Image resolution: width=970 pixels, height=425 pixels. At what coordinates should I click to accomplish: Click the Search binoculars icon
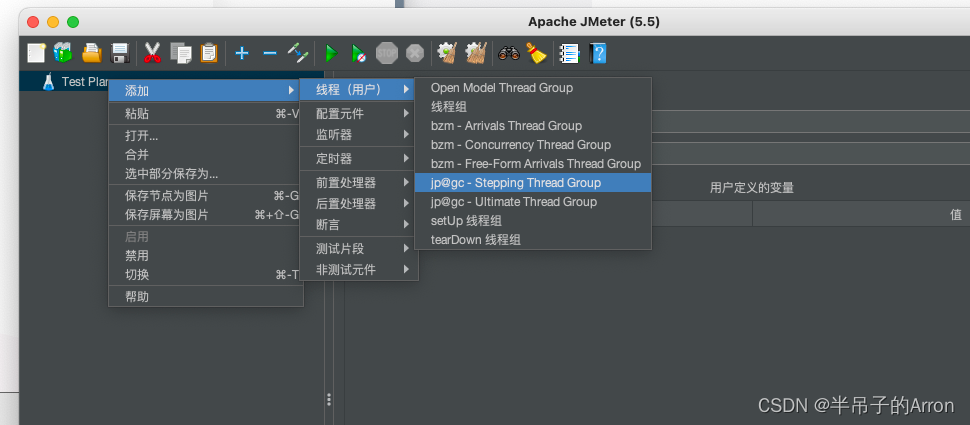tap(509, 53)
